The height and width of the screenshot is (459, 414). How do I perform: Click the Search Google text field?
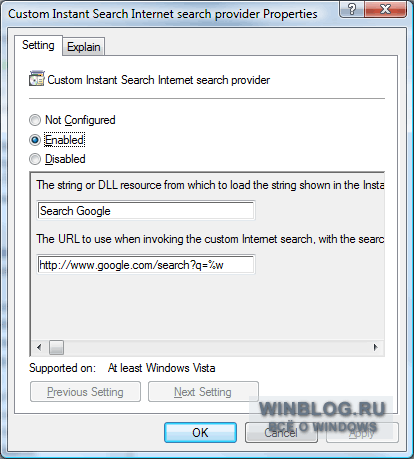pyautogui.click(x=146, y=211)
